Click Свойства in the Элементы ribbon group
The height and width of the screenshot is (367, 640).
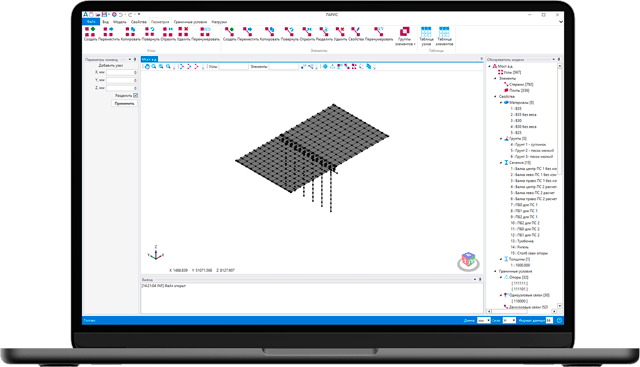356,34
